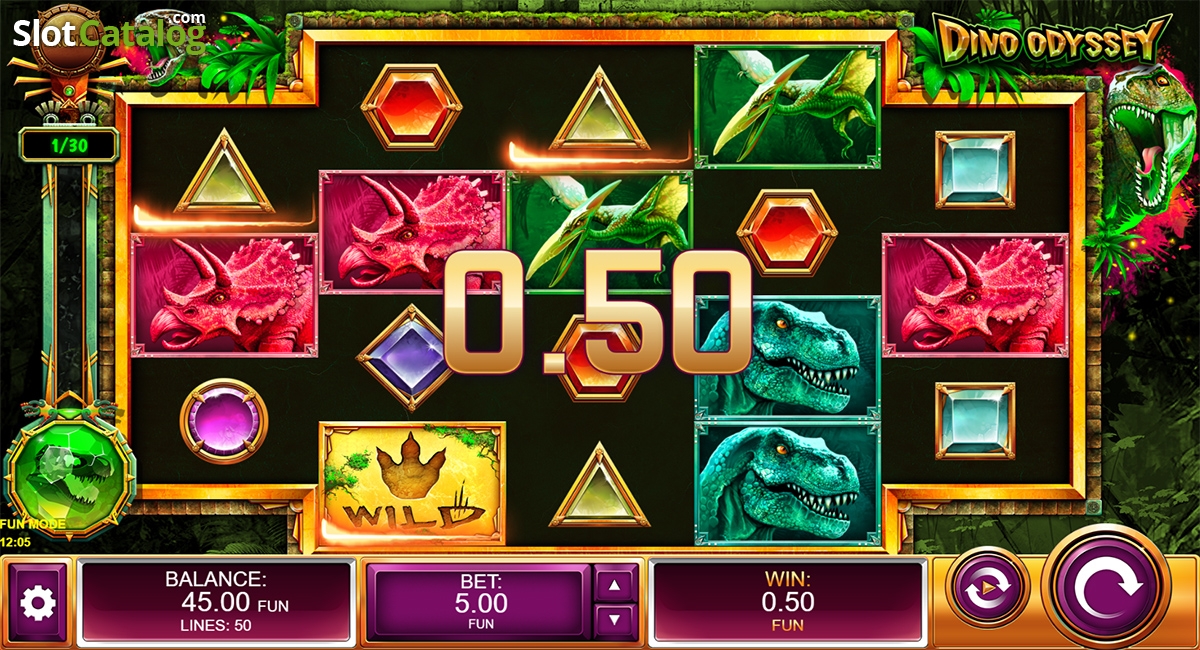
Task: Click the golden WILD footprint symbol
Action: tap(412, 483)
